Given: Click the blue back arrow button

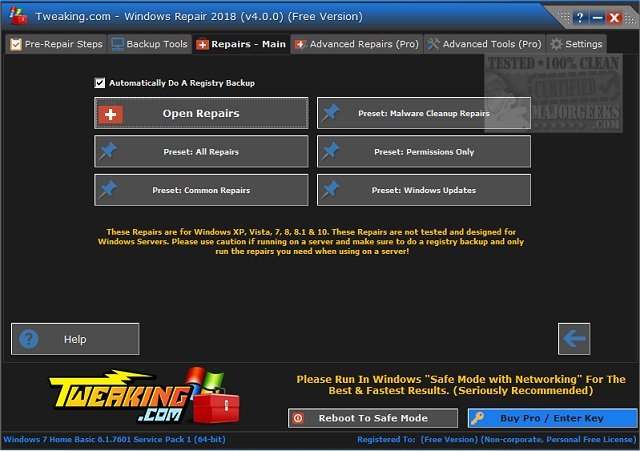Looking at the screenshot, I should click(x=574, y=339).
